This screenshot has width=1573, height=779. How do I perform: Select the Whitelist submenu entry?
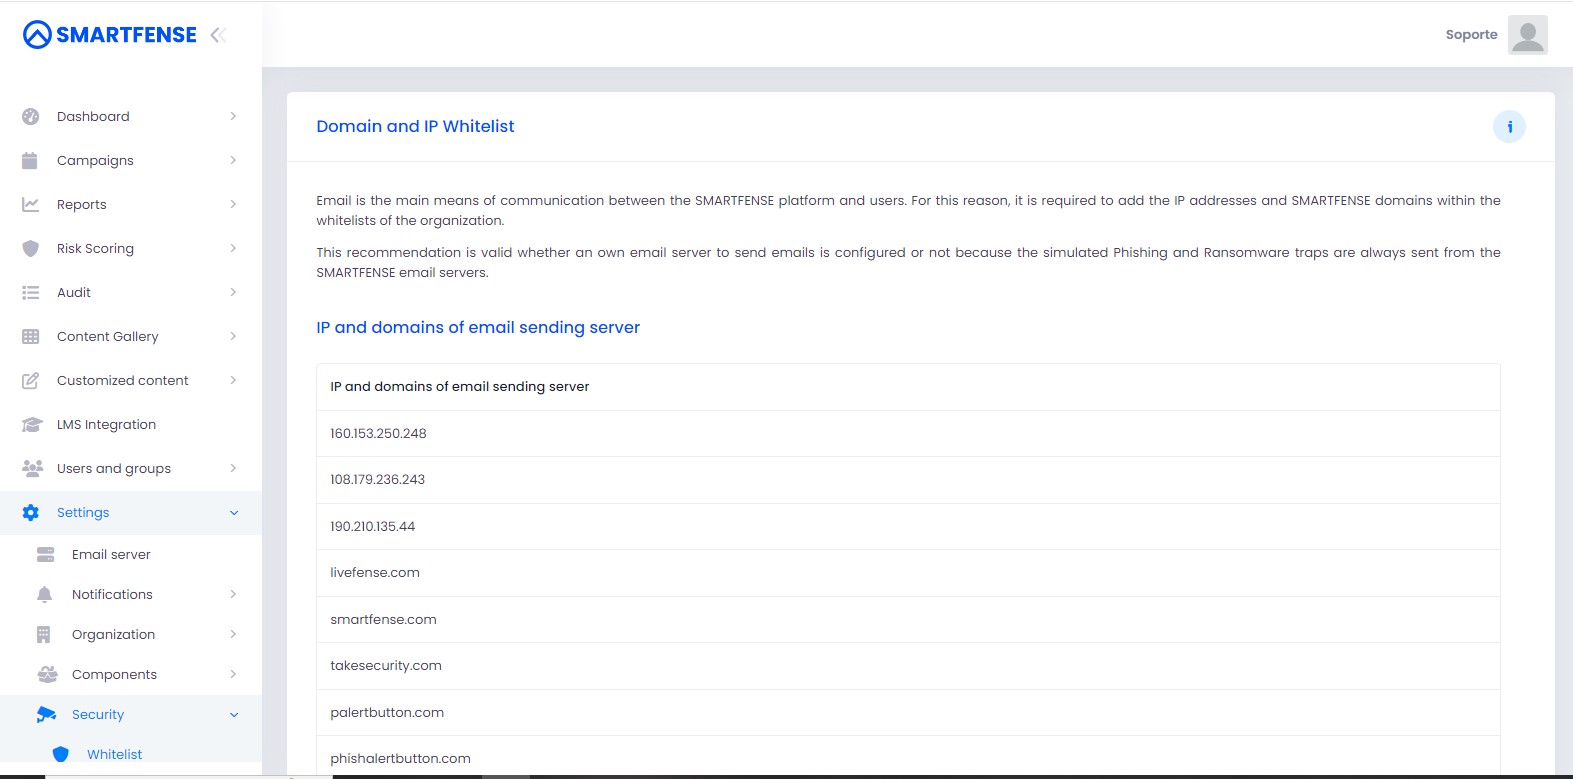point(131,754)
